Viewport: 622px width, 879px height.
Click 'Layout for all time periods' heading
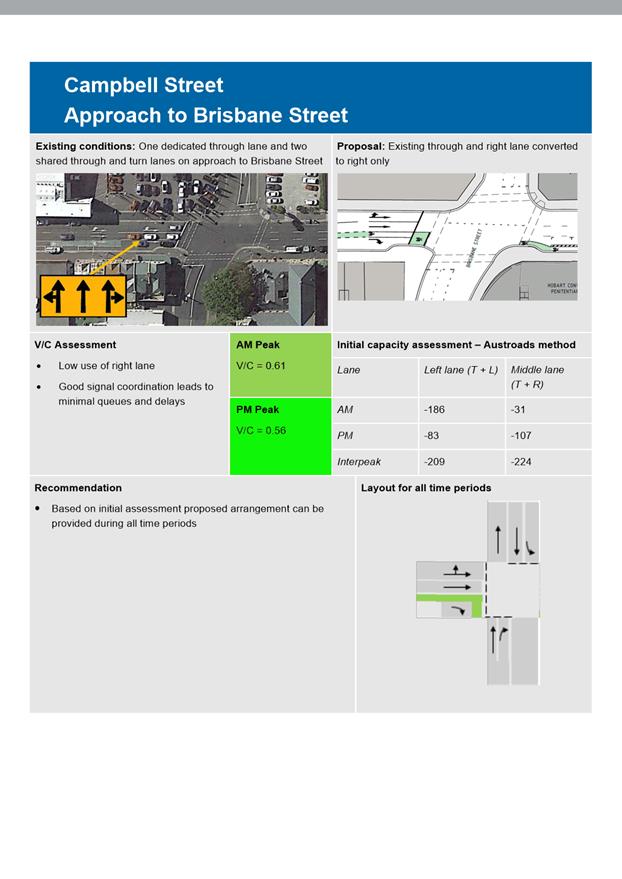pyautogui.click(x=426, y=488)
